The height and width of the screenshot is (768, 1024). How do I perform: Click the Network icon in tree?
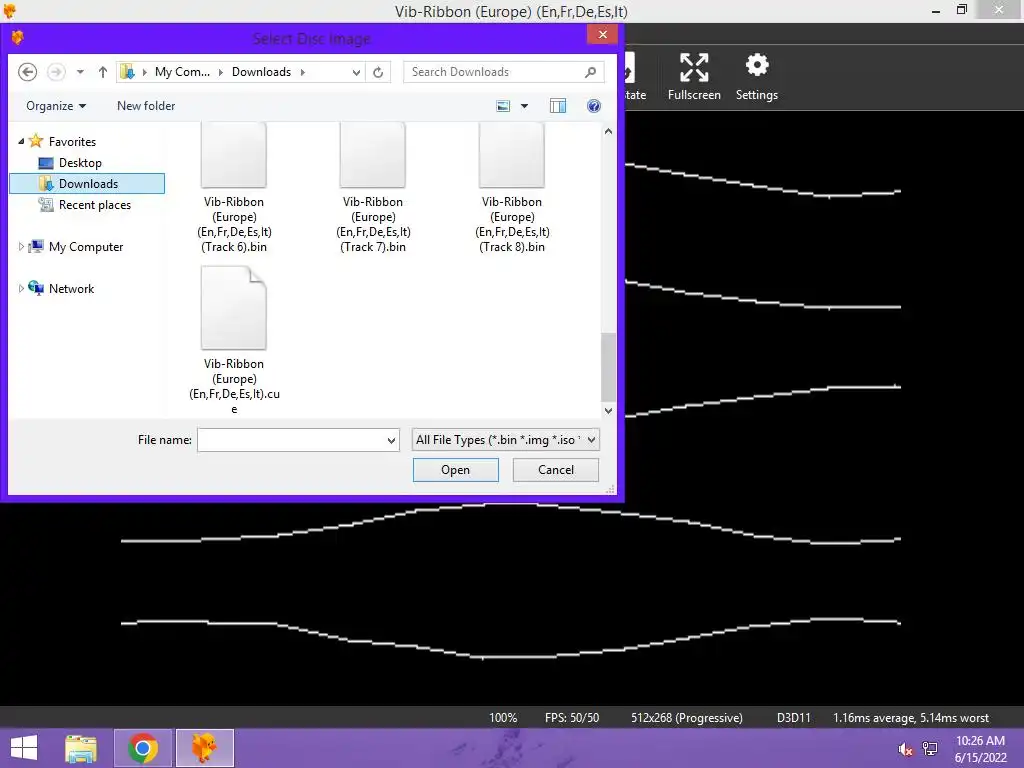(x=36, y=288)
